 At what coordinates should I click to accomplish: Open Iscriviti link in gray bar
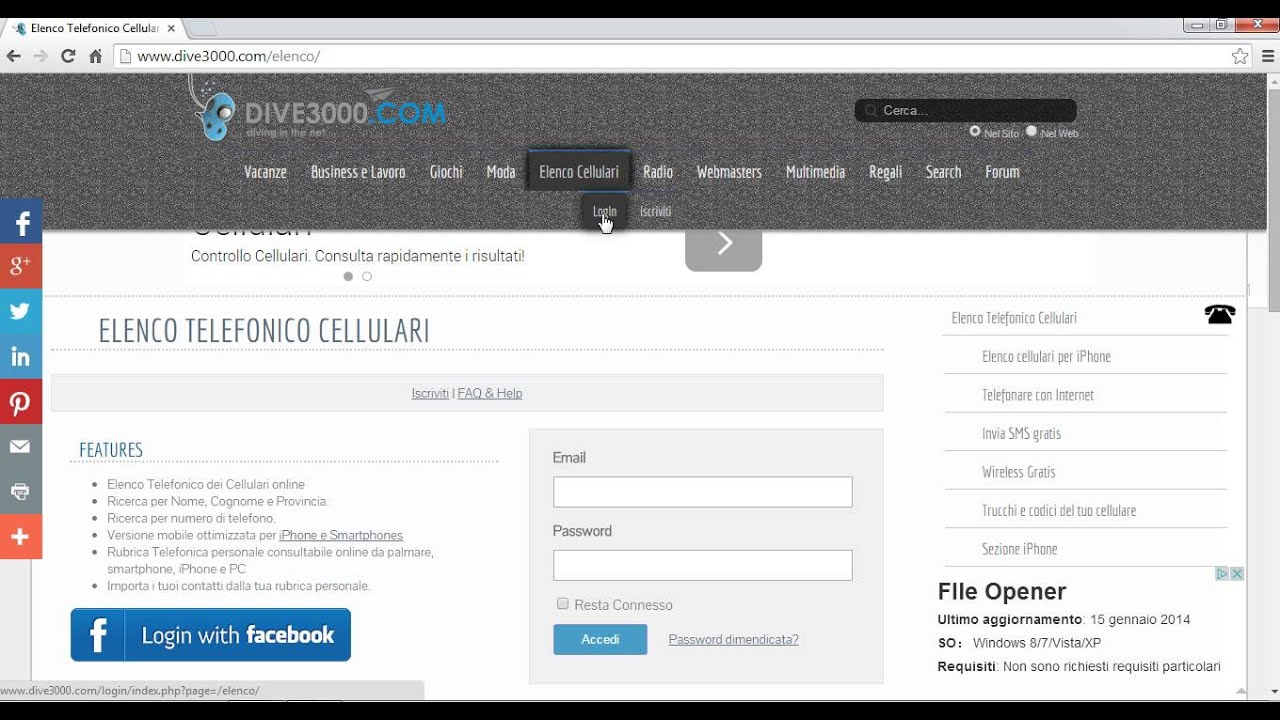click(430, 393)
